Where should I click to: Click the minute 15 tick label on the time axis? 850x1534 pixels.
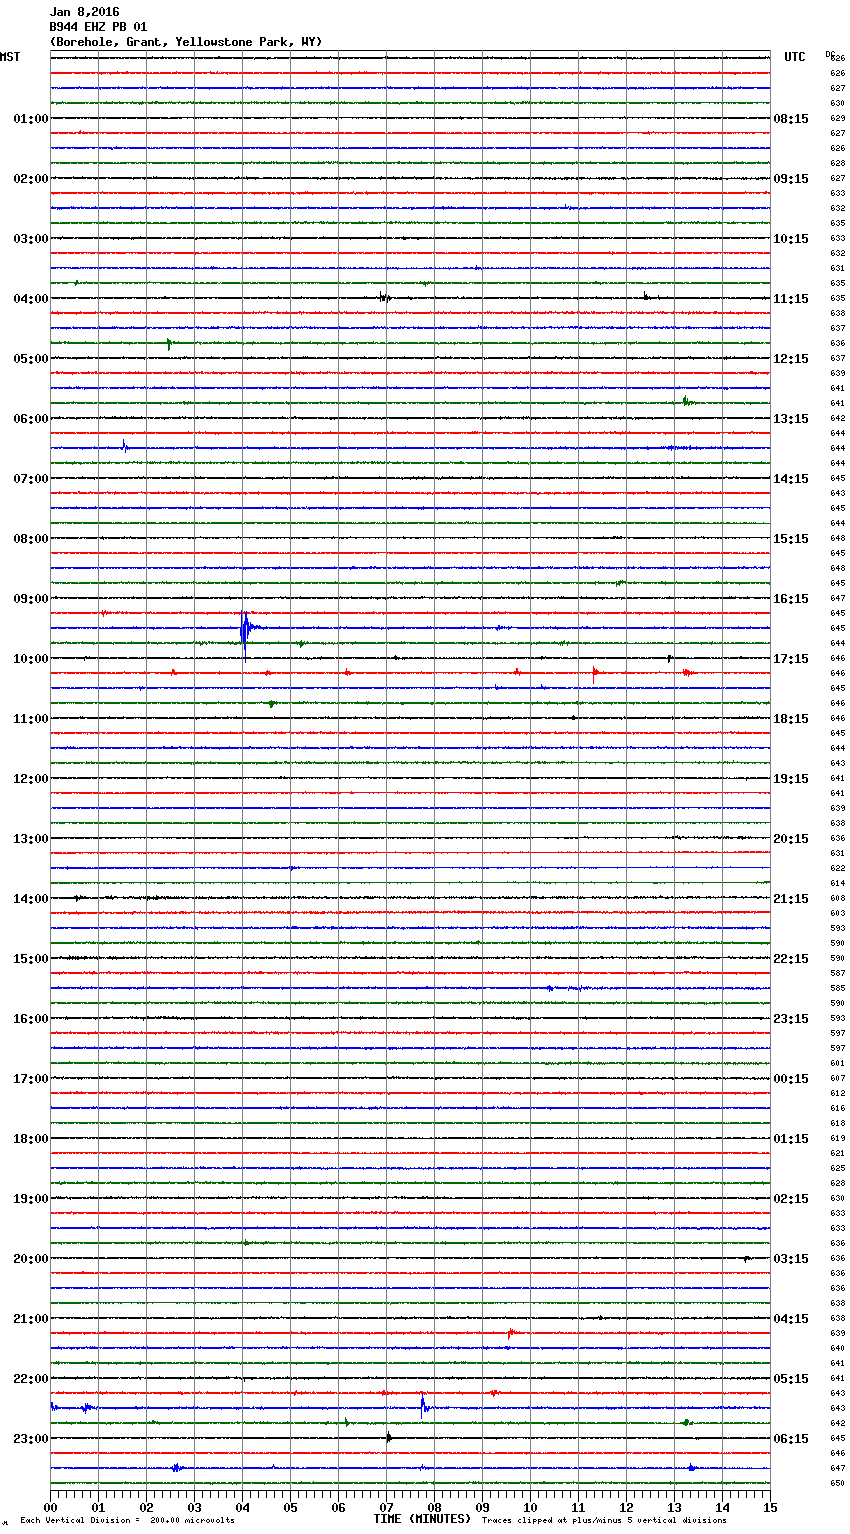pos(770,1507)
